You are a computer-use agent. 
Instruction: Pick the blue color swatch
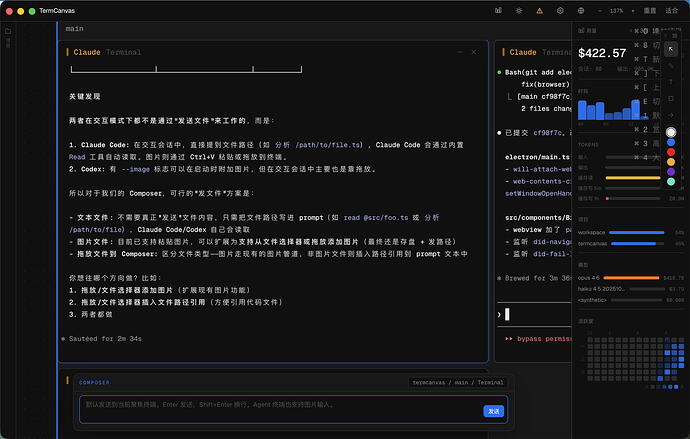pyautogui.click(x=671, y=142)
